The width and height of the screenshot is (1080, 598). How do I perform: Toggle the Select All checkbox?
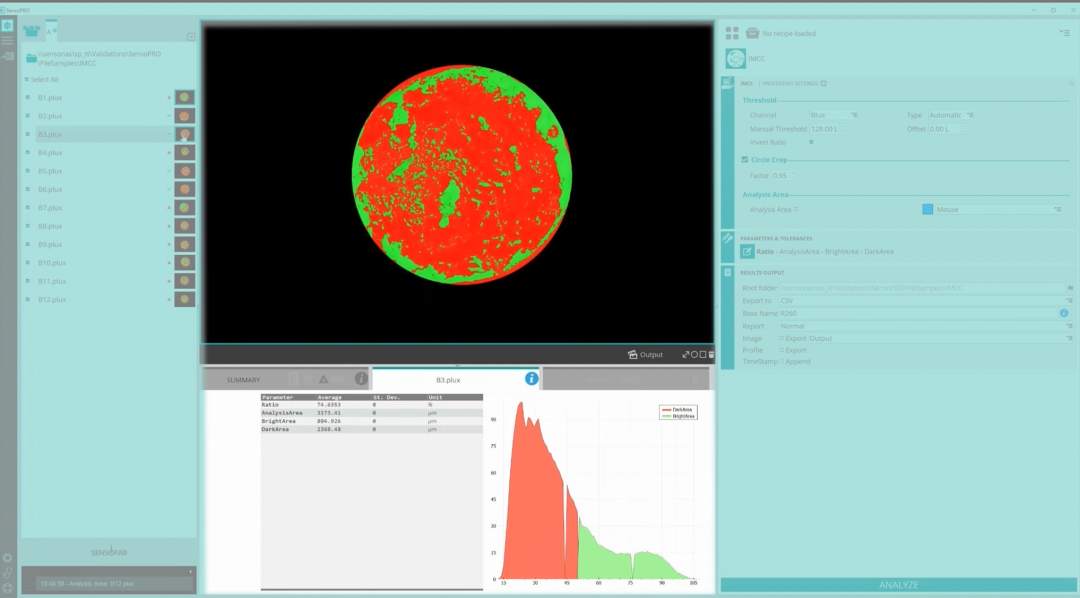[27, 79]
